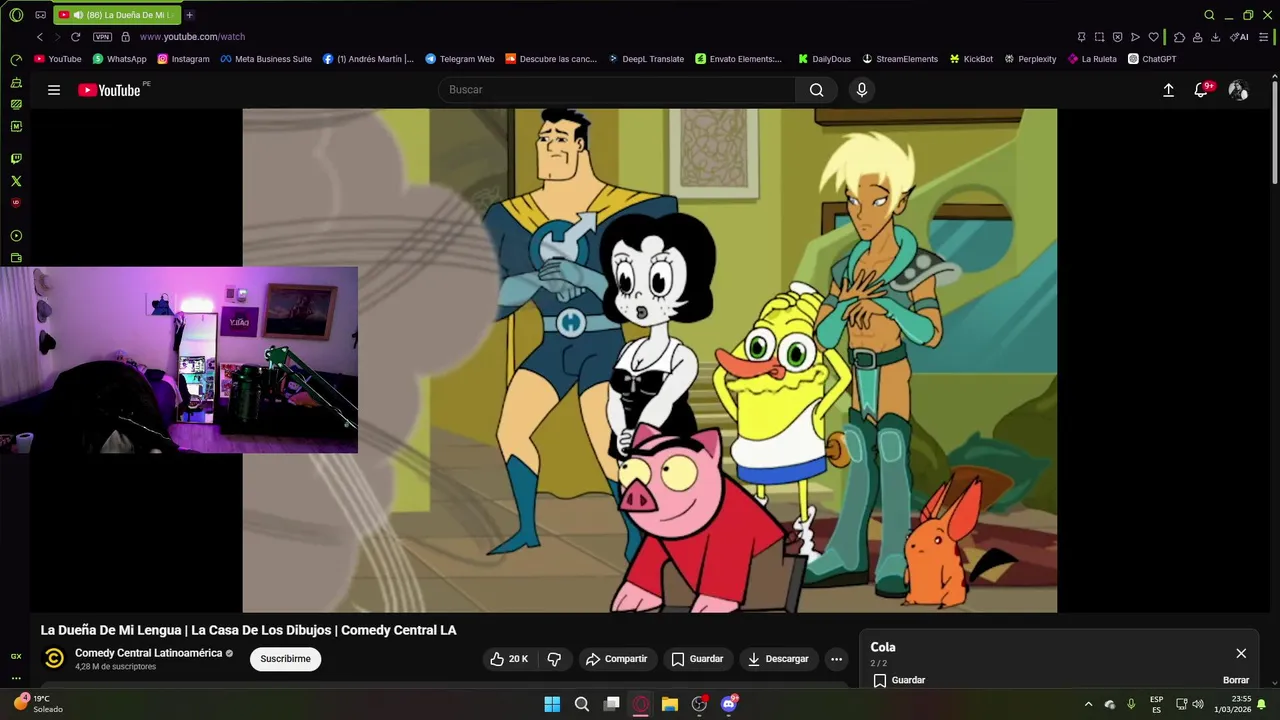1280x720 pixels.
Task: Show hidden tray icons chevron
Action: click(x=1088, y=704)
